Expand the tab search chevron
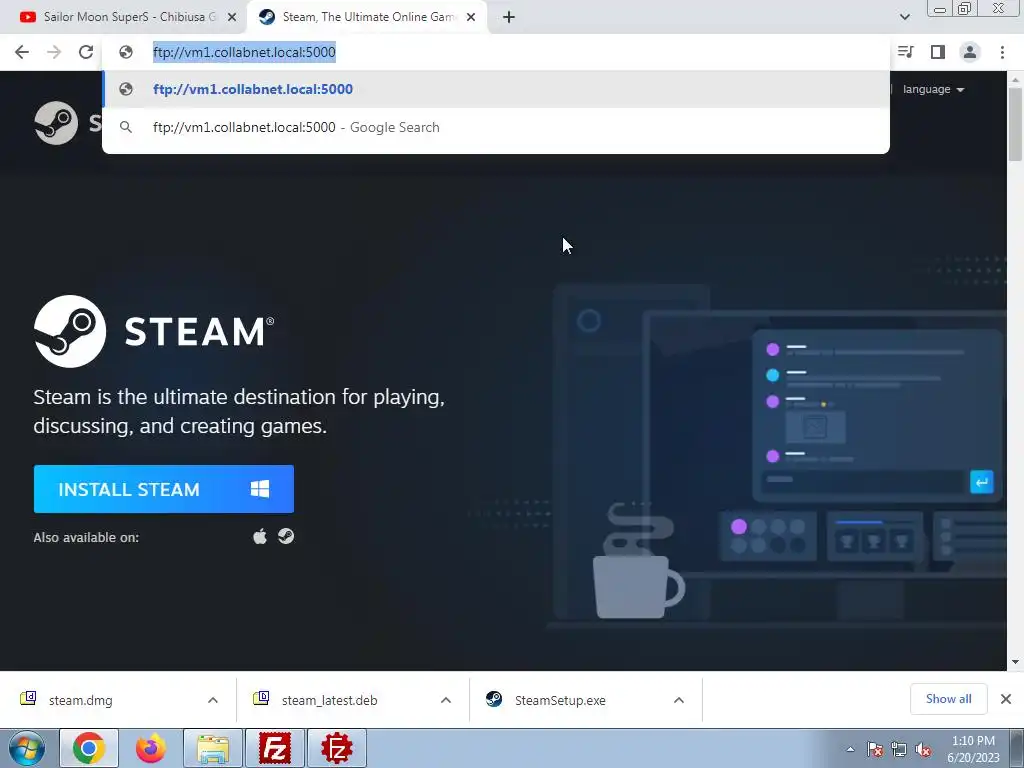1024x768 pixels. (x=904, y=17)
